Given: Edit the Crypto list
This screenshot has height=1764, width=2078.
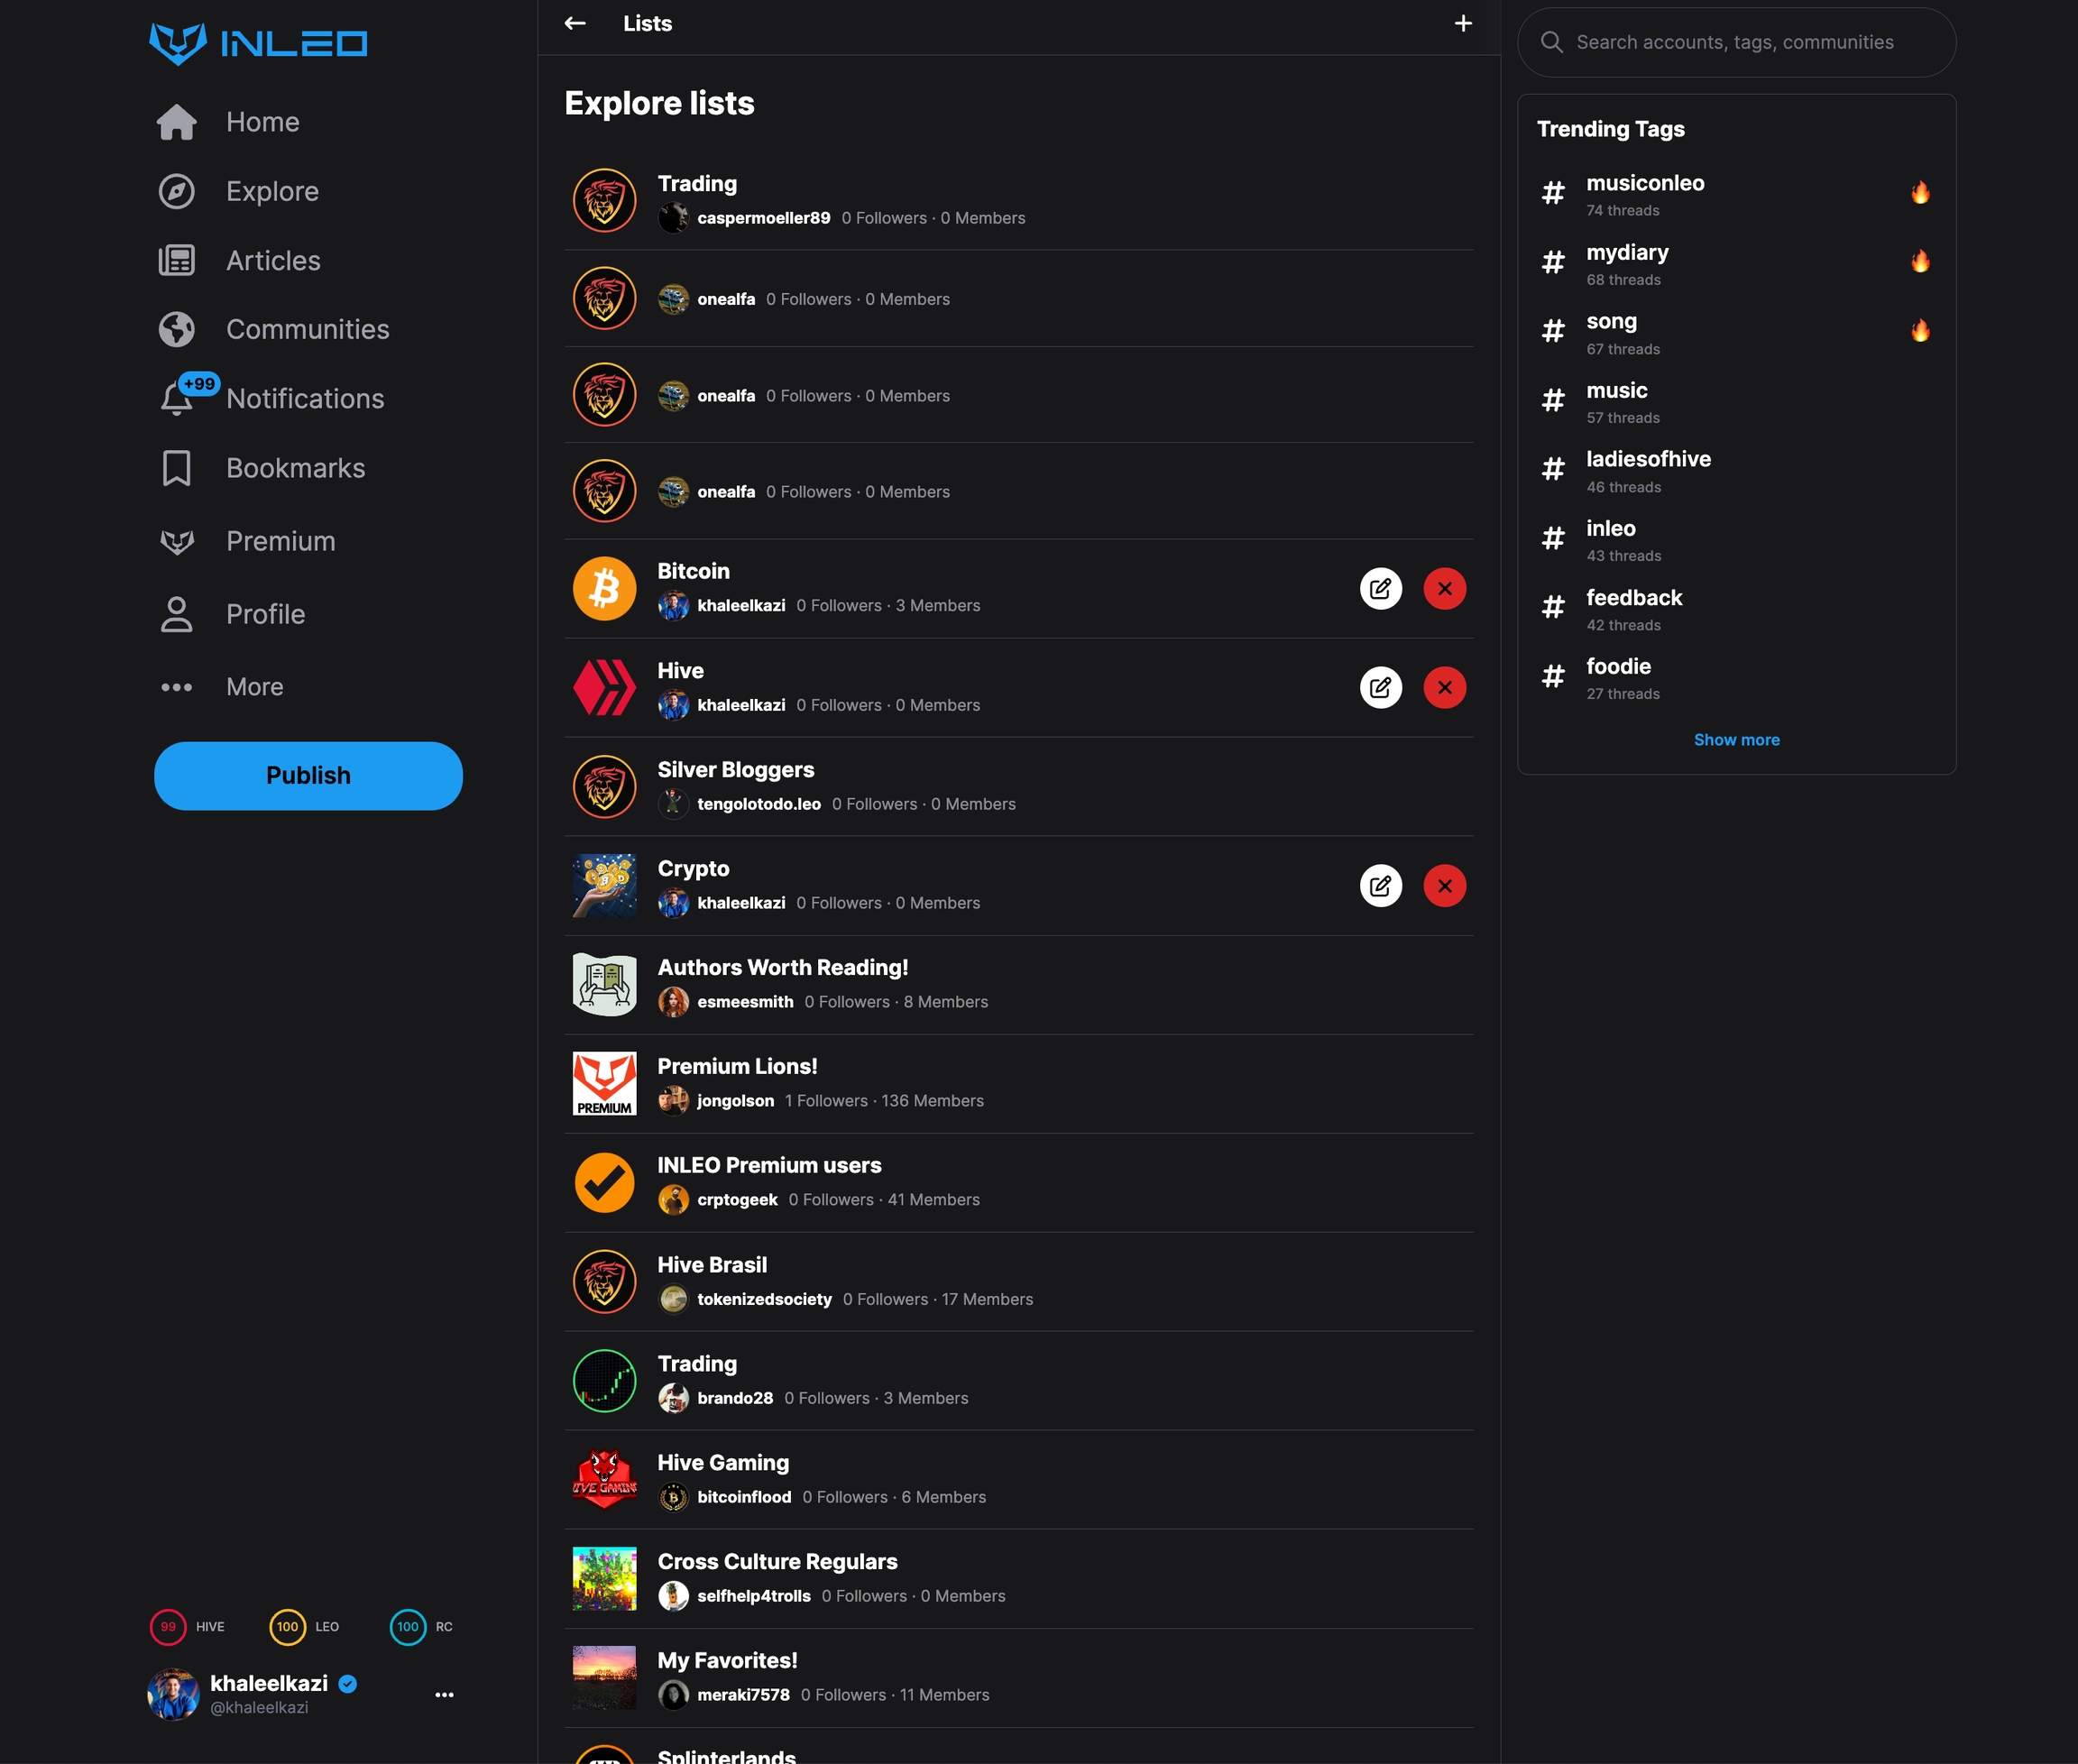Looking at the screenshot, I should coord(1381,885).
